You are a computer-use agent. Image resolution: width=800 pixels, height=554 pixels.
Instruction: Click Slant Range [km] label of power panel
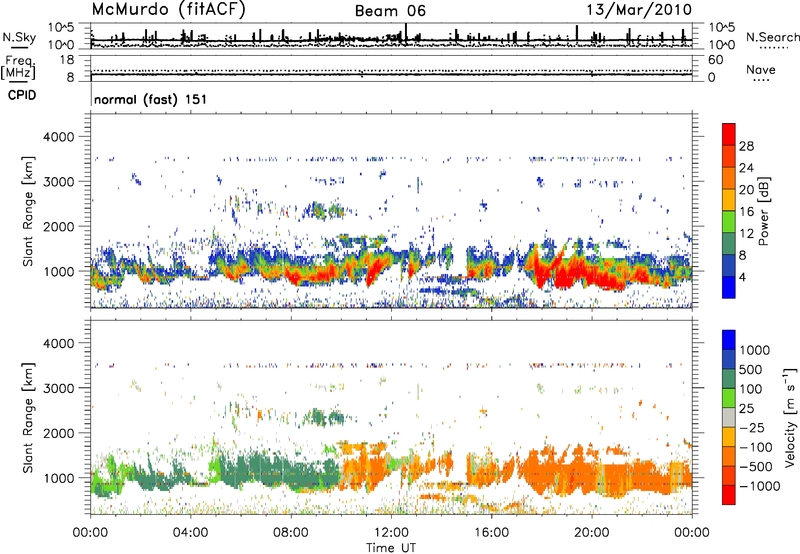(x=28, y=211)
